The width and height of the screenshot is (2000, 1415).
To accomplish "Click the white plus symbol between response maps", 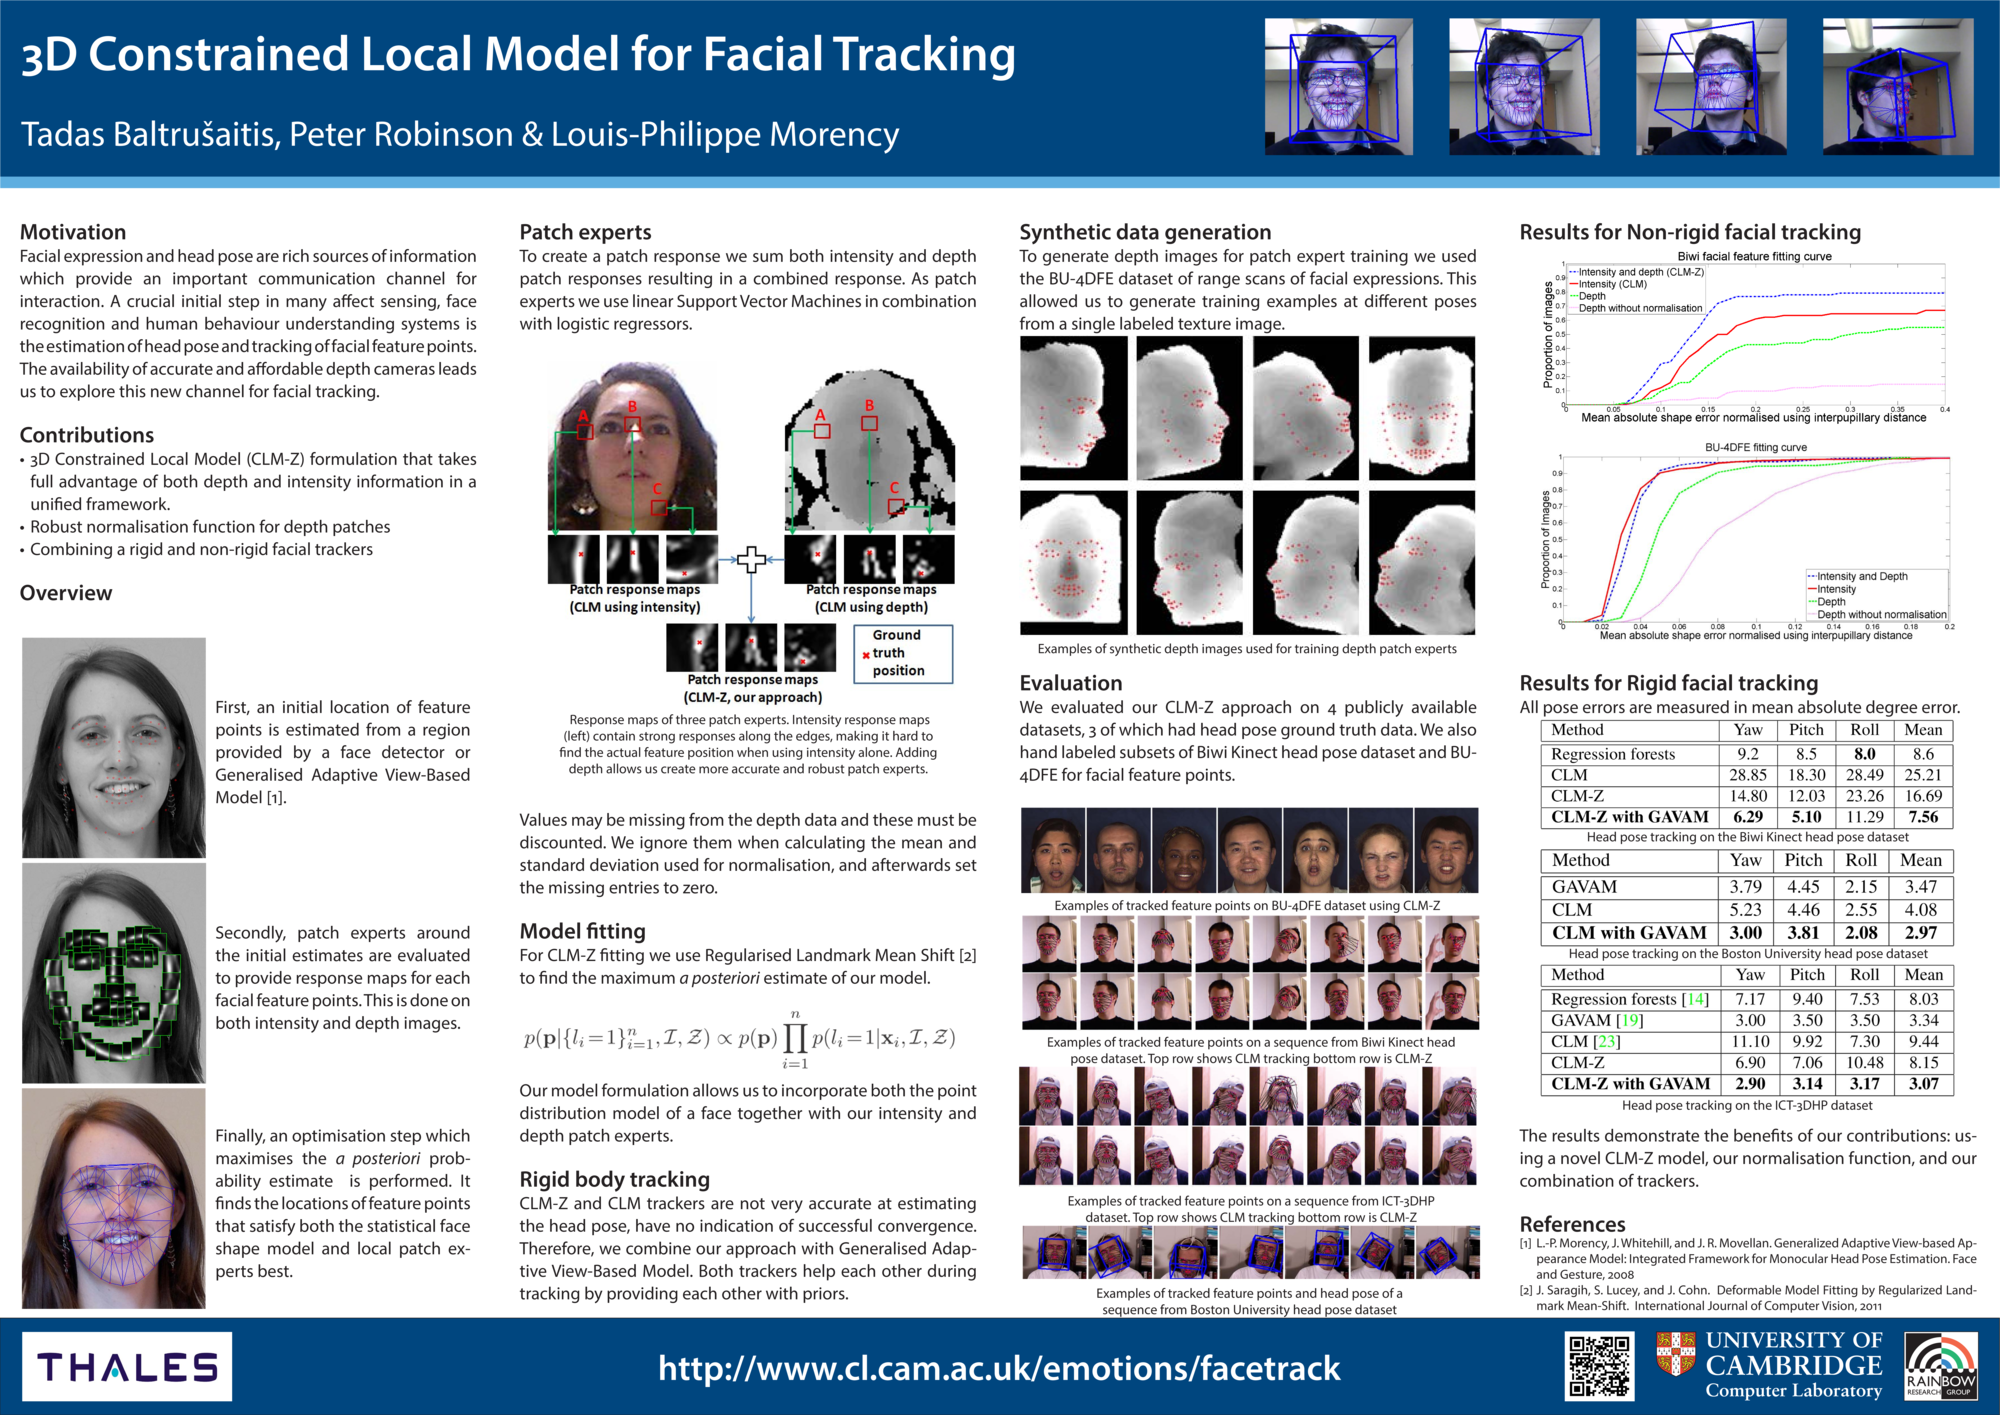I will 751,560.
